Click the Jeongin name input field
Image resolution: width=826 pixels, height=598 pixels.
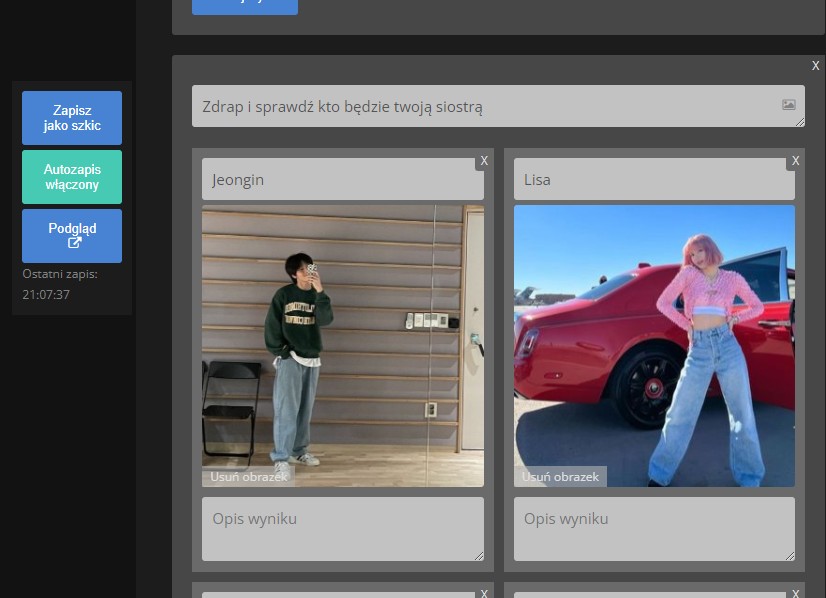coord(342,180)
